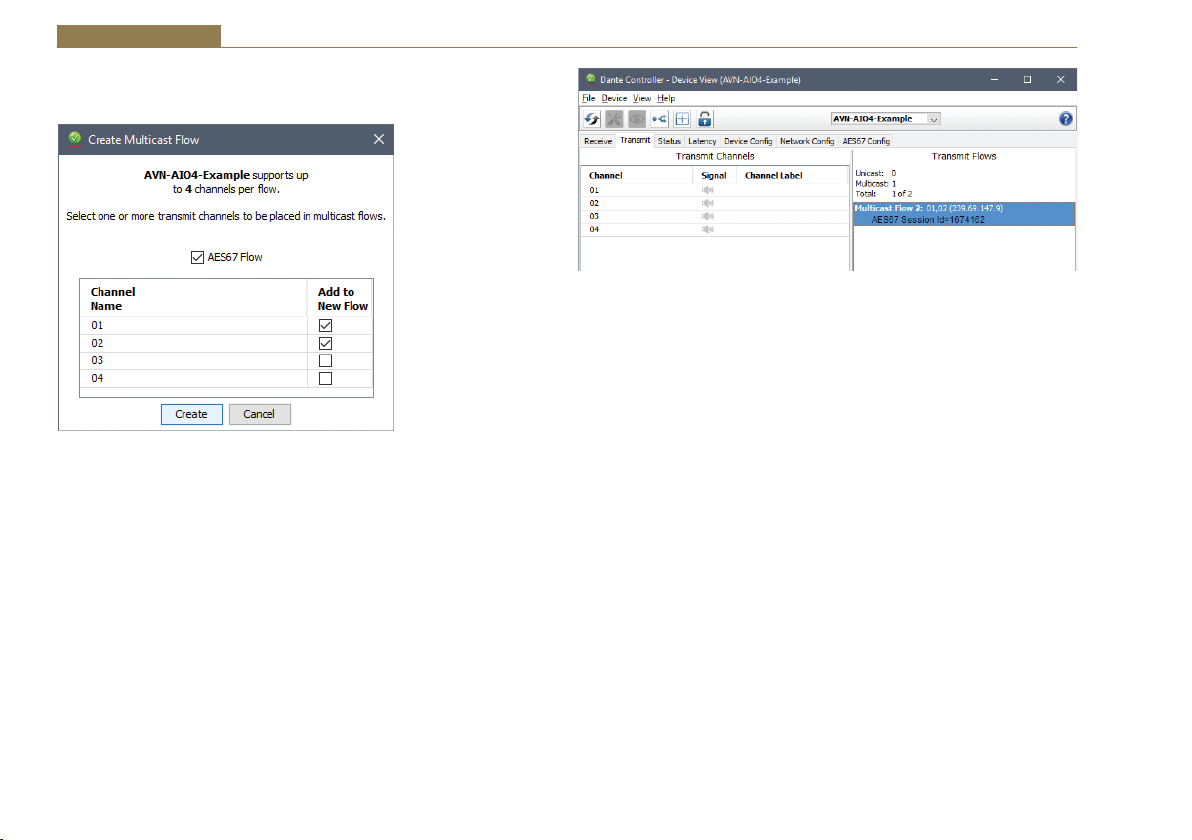
Task: Switch to the Receive tab
Action: click(x=598, y=141)
